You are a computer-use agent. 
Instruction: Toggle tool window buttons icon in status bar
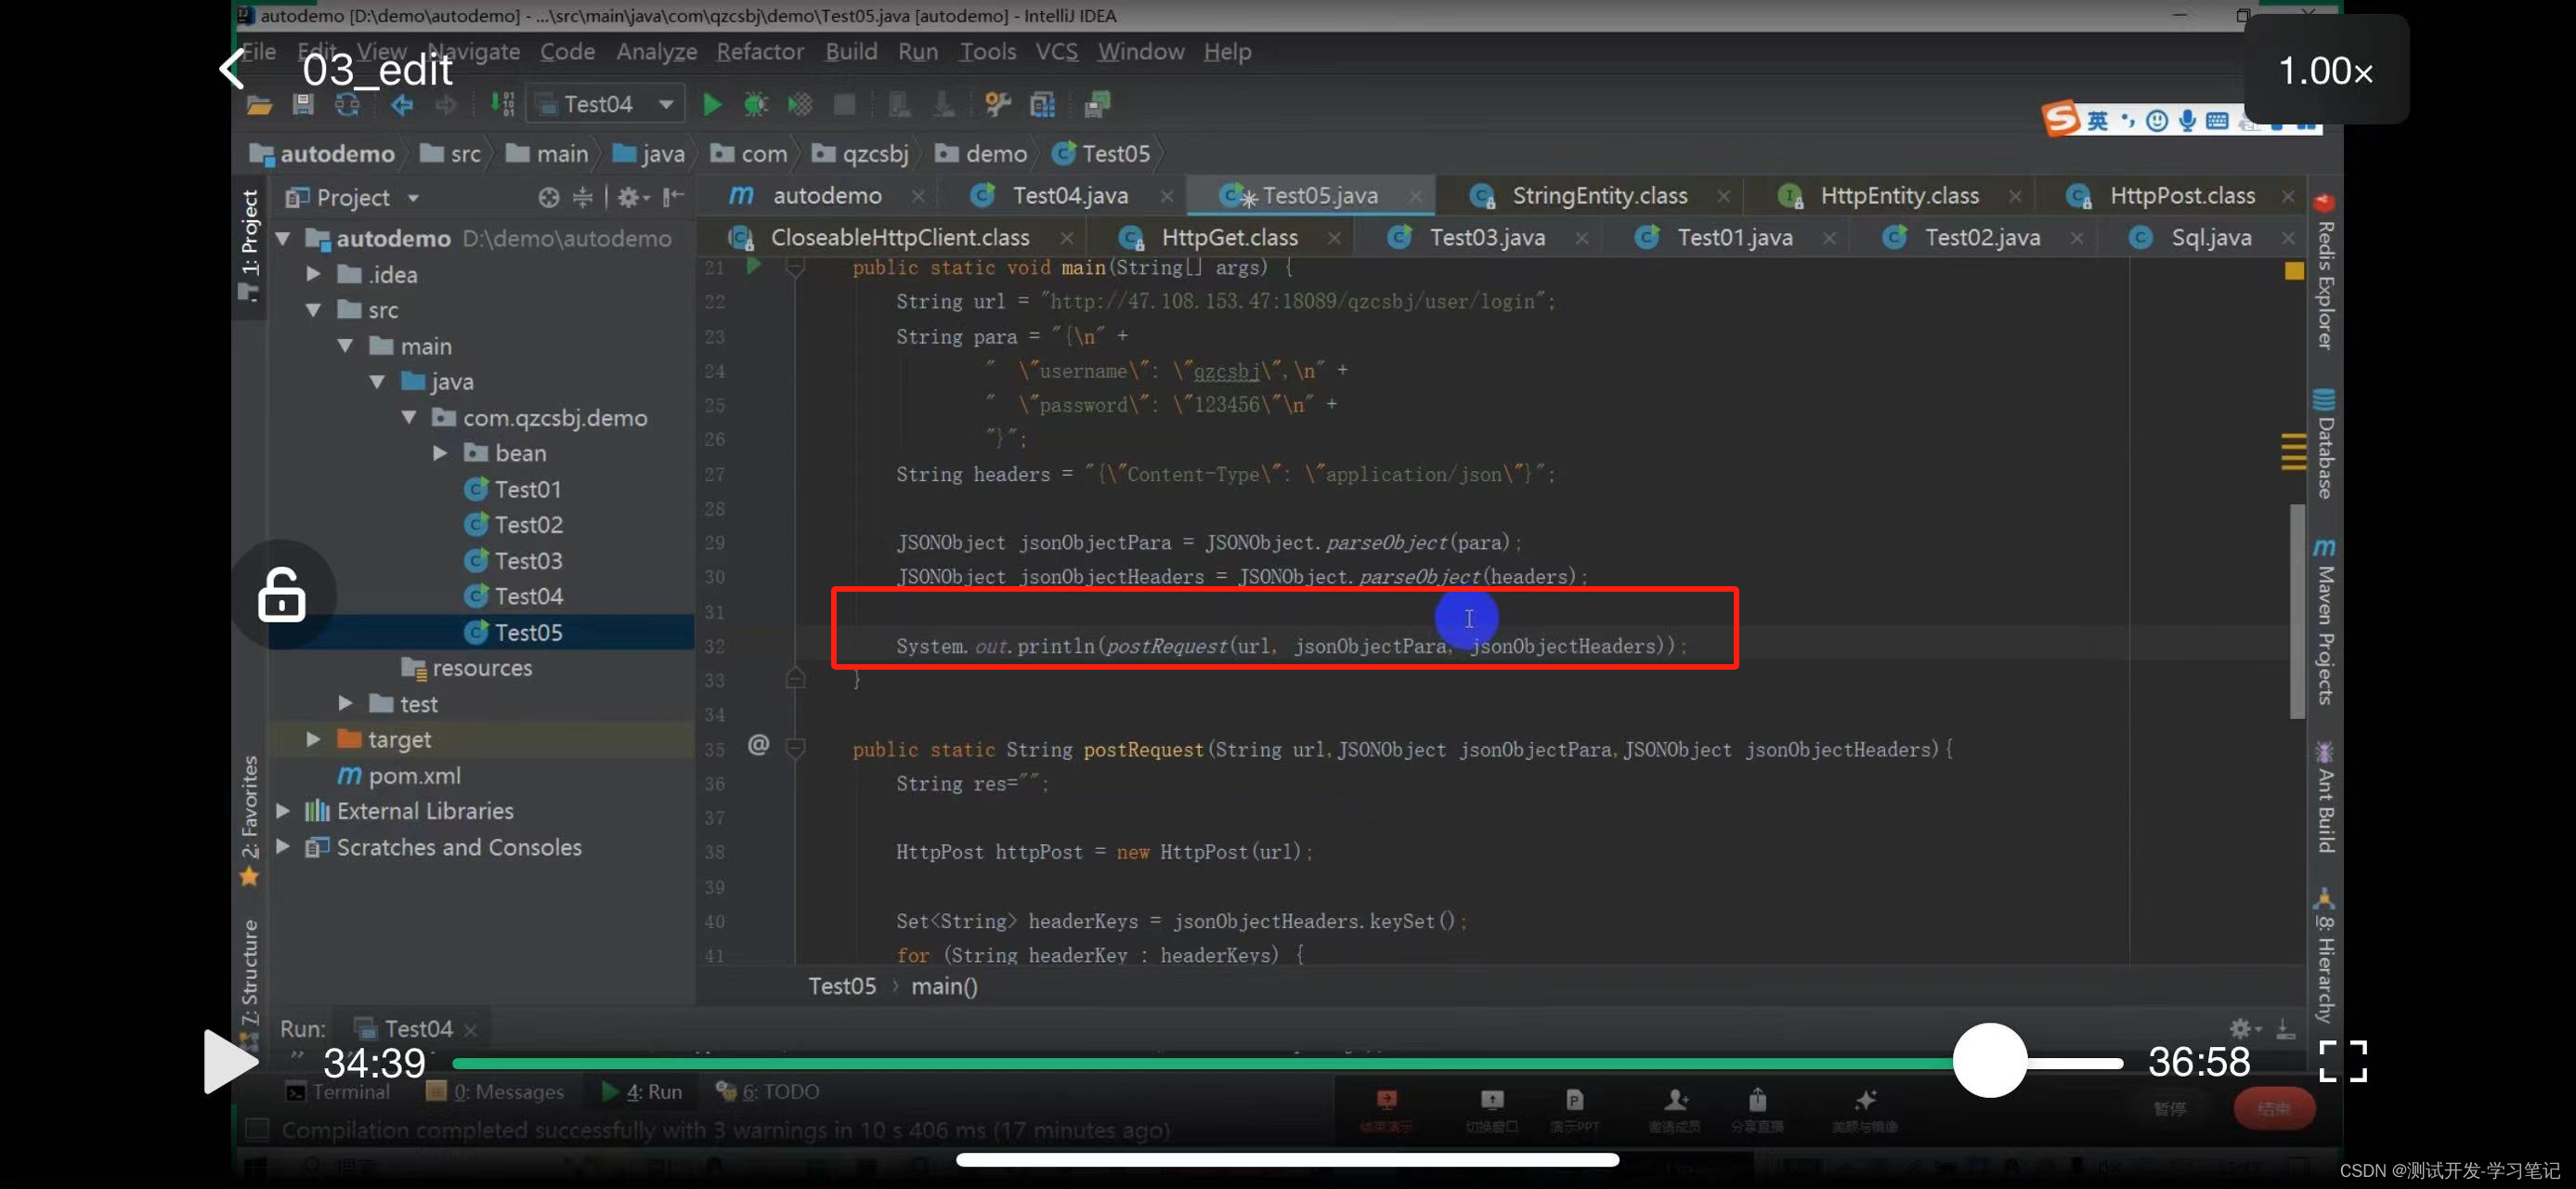coord(257,1130)
